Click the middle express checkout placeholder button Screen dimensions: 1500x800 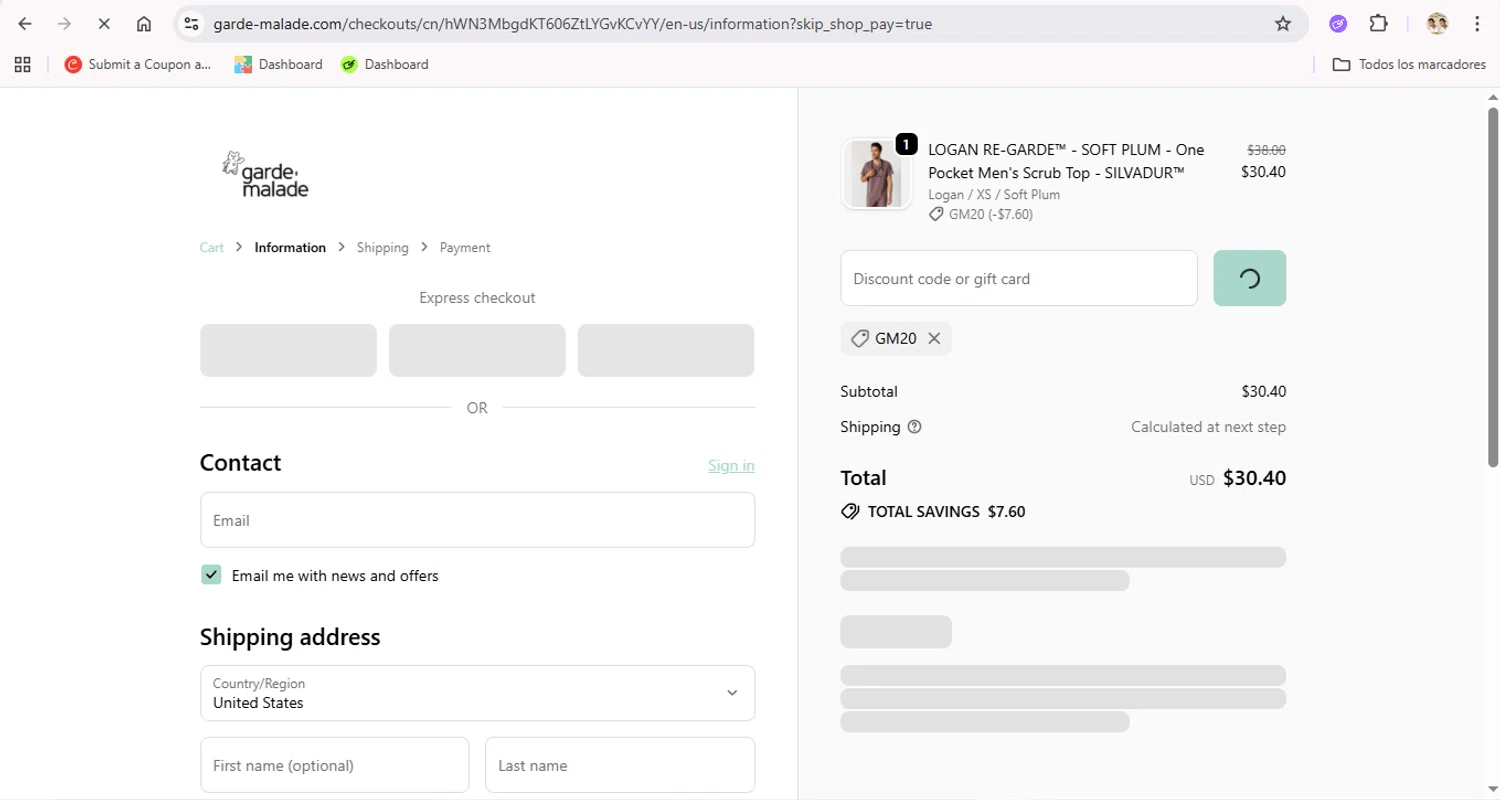click(x=477, y=350)
